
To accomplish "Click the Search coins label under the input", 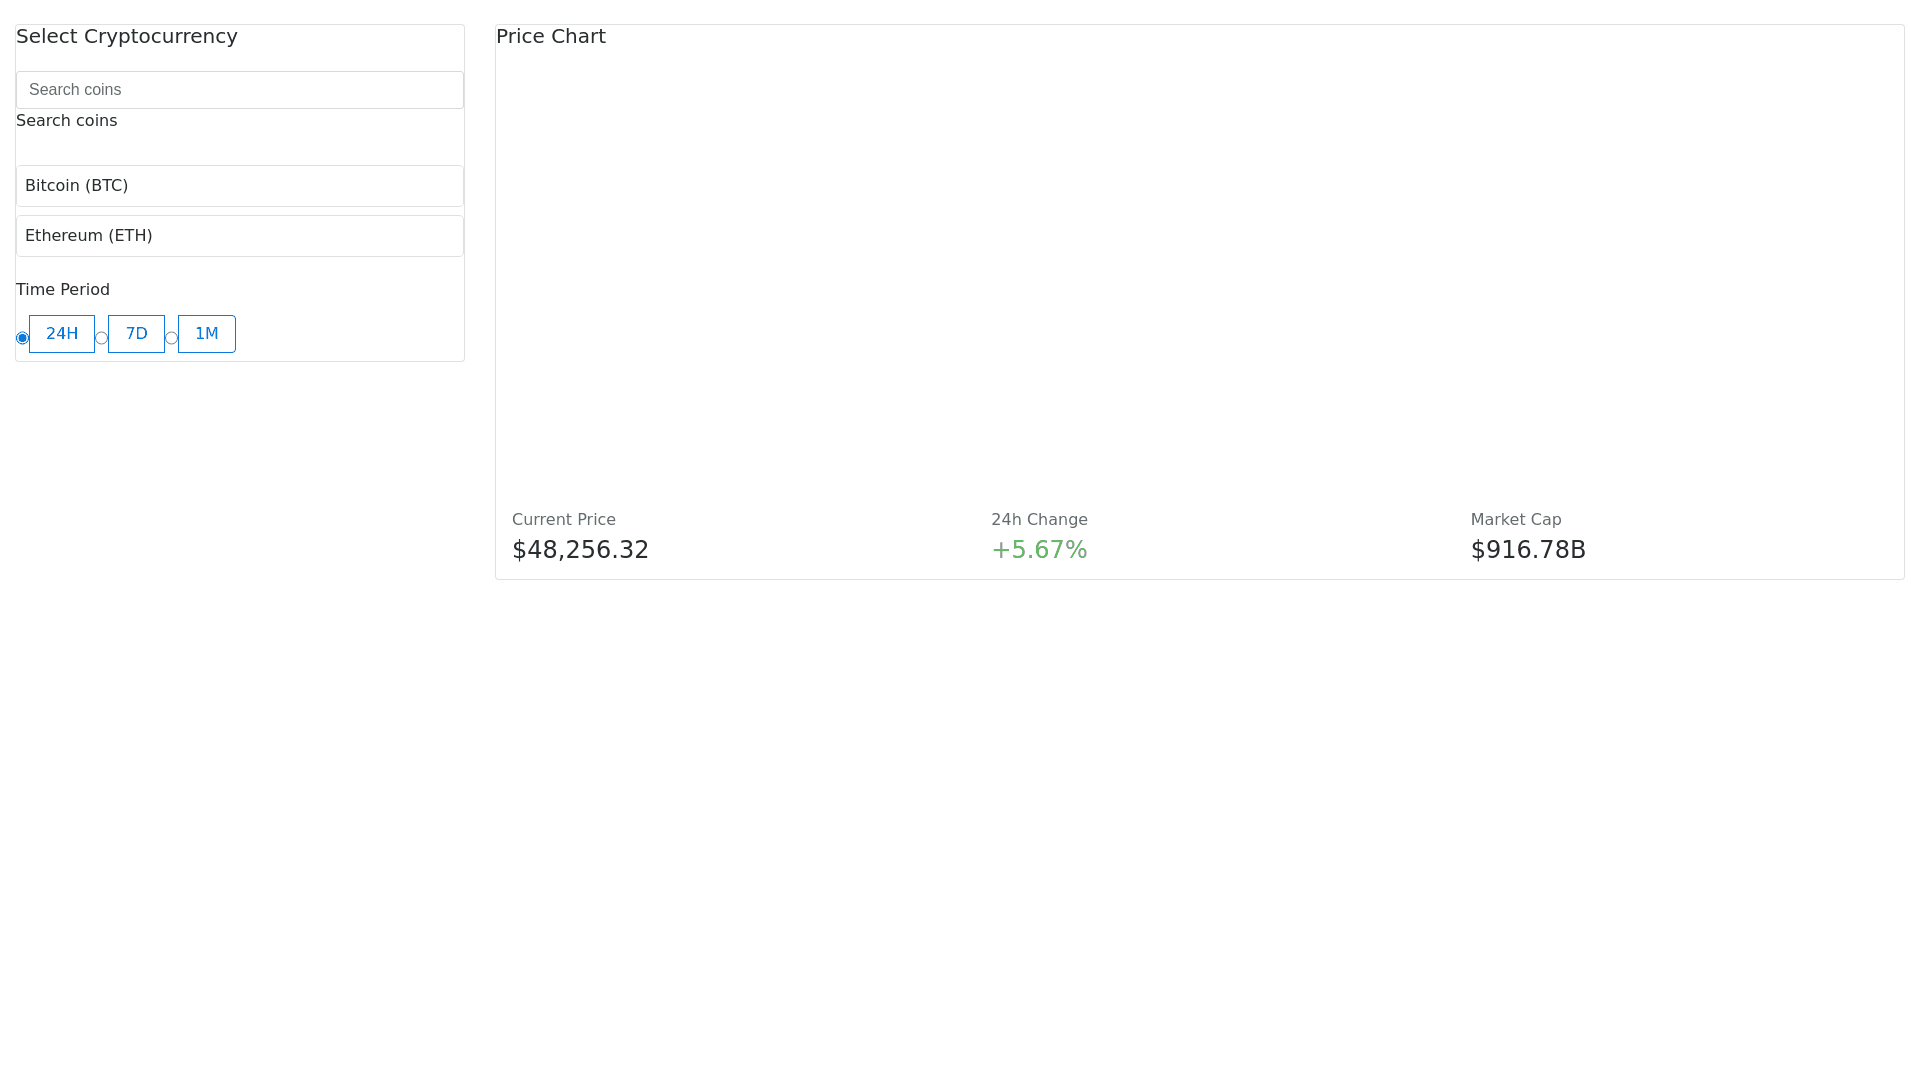I will (x=67, y=121).
